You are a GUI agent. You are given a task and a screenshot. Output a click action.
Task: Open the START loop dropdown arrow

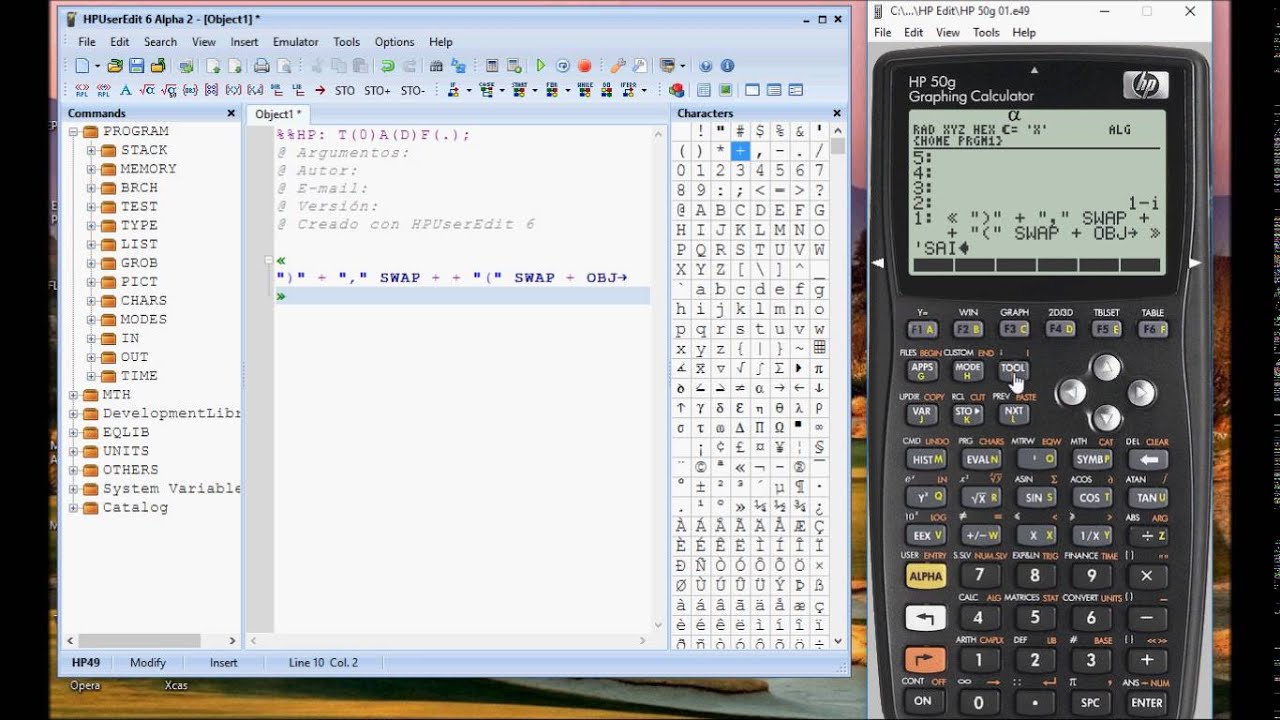pos(535,90)
